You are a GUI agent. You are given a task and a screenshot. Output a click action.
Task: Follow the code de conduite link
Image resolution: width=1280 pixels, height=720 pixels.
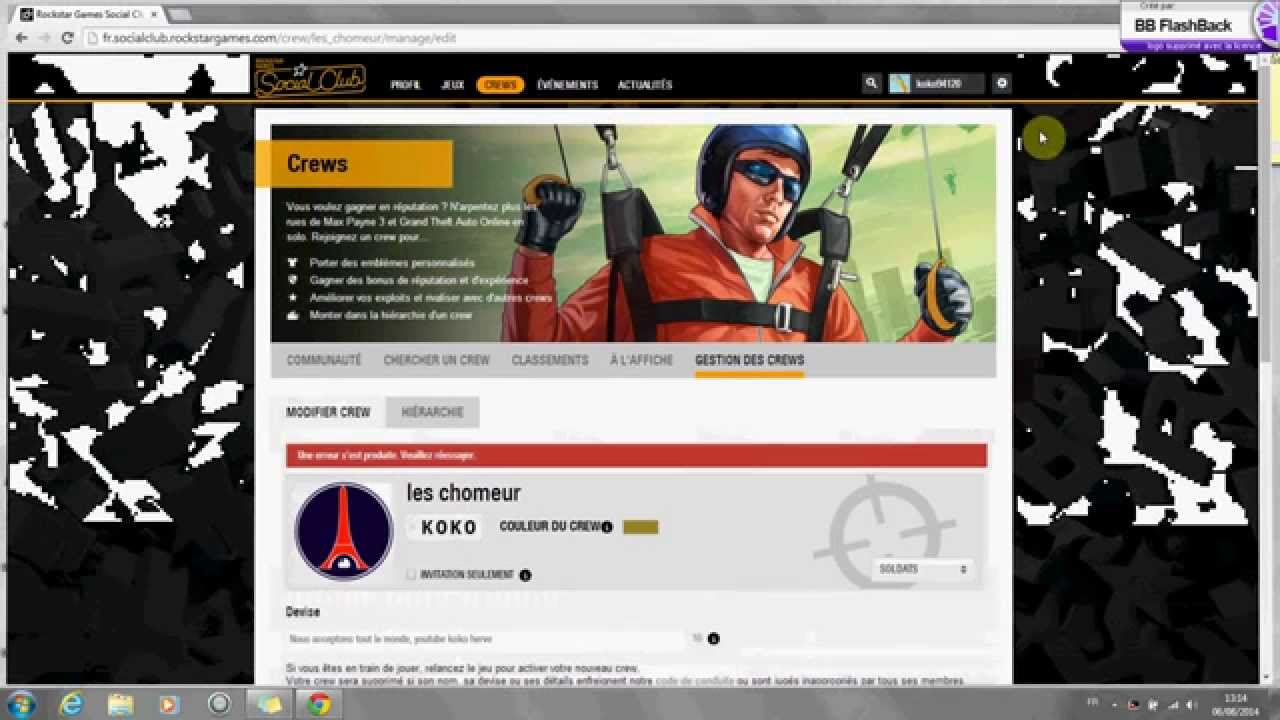pyautogui.click(x=695, y=681)
